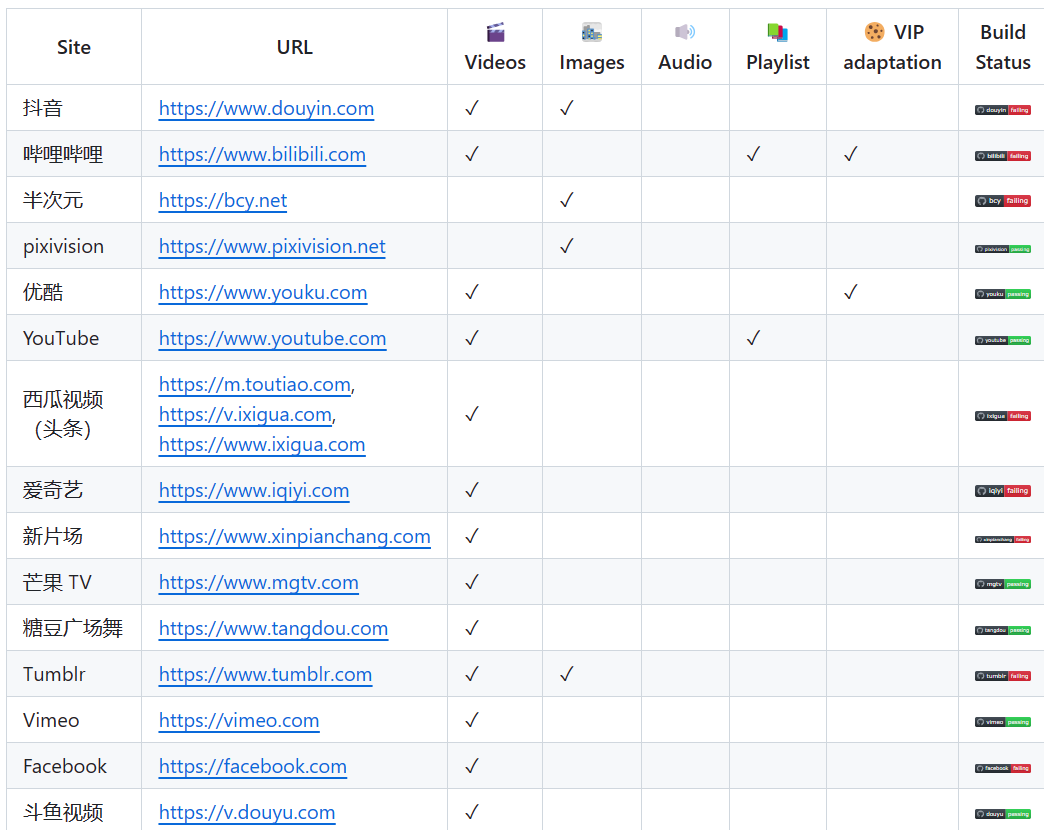The width and height of the screenshot is (1062, 830).
Task: Click the Vimeo site name cell
Action: pyautogui.click(x=74, y=720)
